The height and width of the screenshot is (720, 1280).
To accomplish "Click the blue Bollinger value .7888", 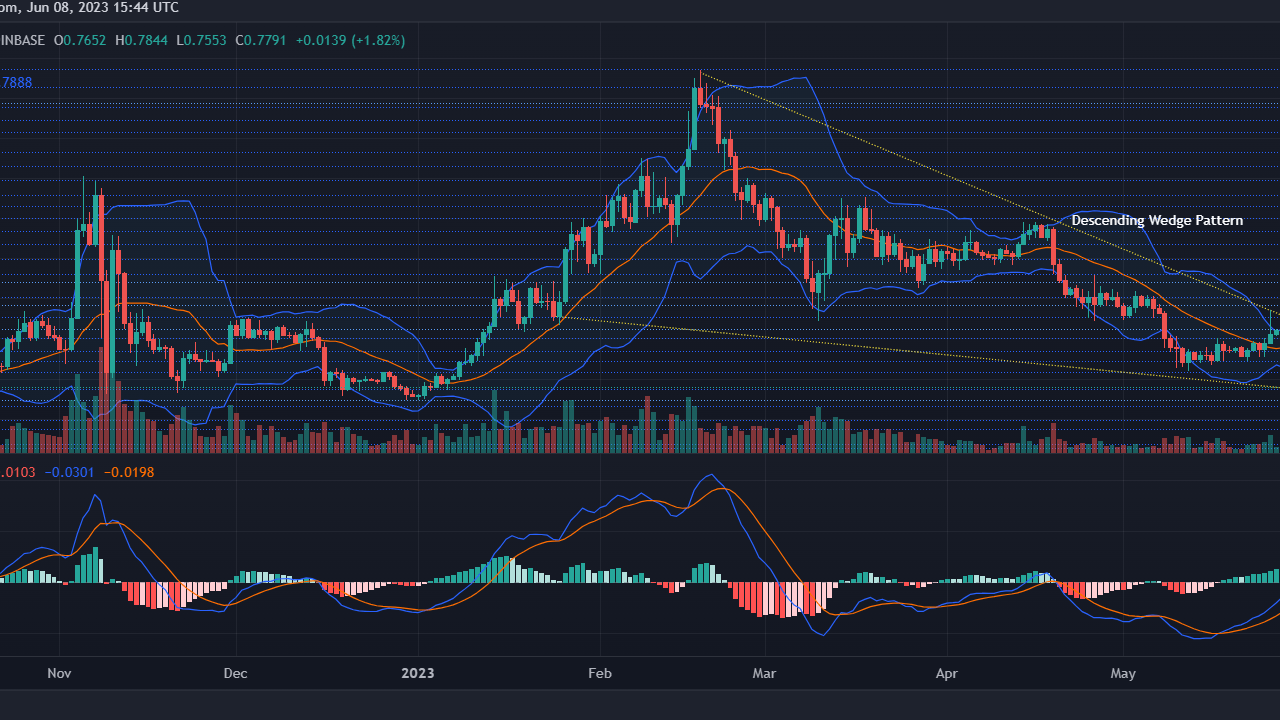I will [x=16, y=82].
